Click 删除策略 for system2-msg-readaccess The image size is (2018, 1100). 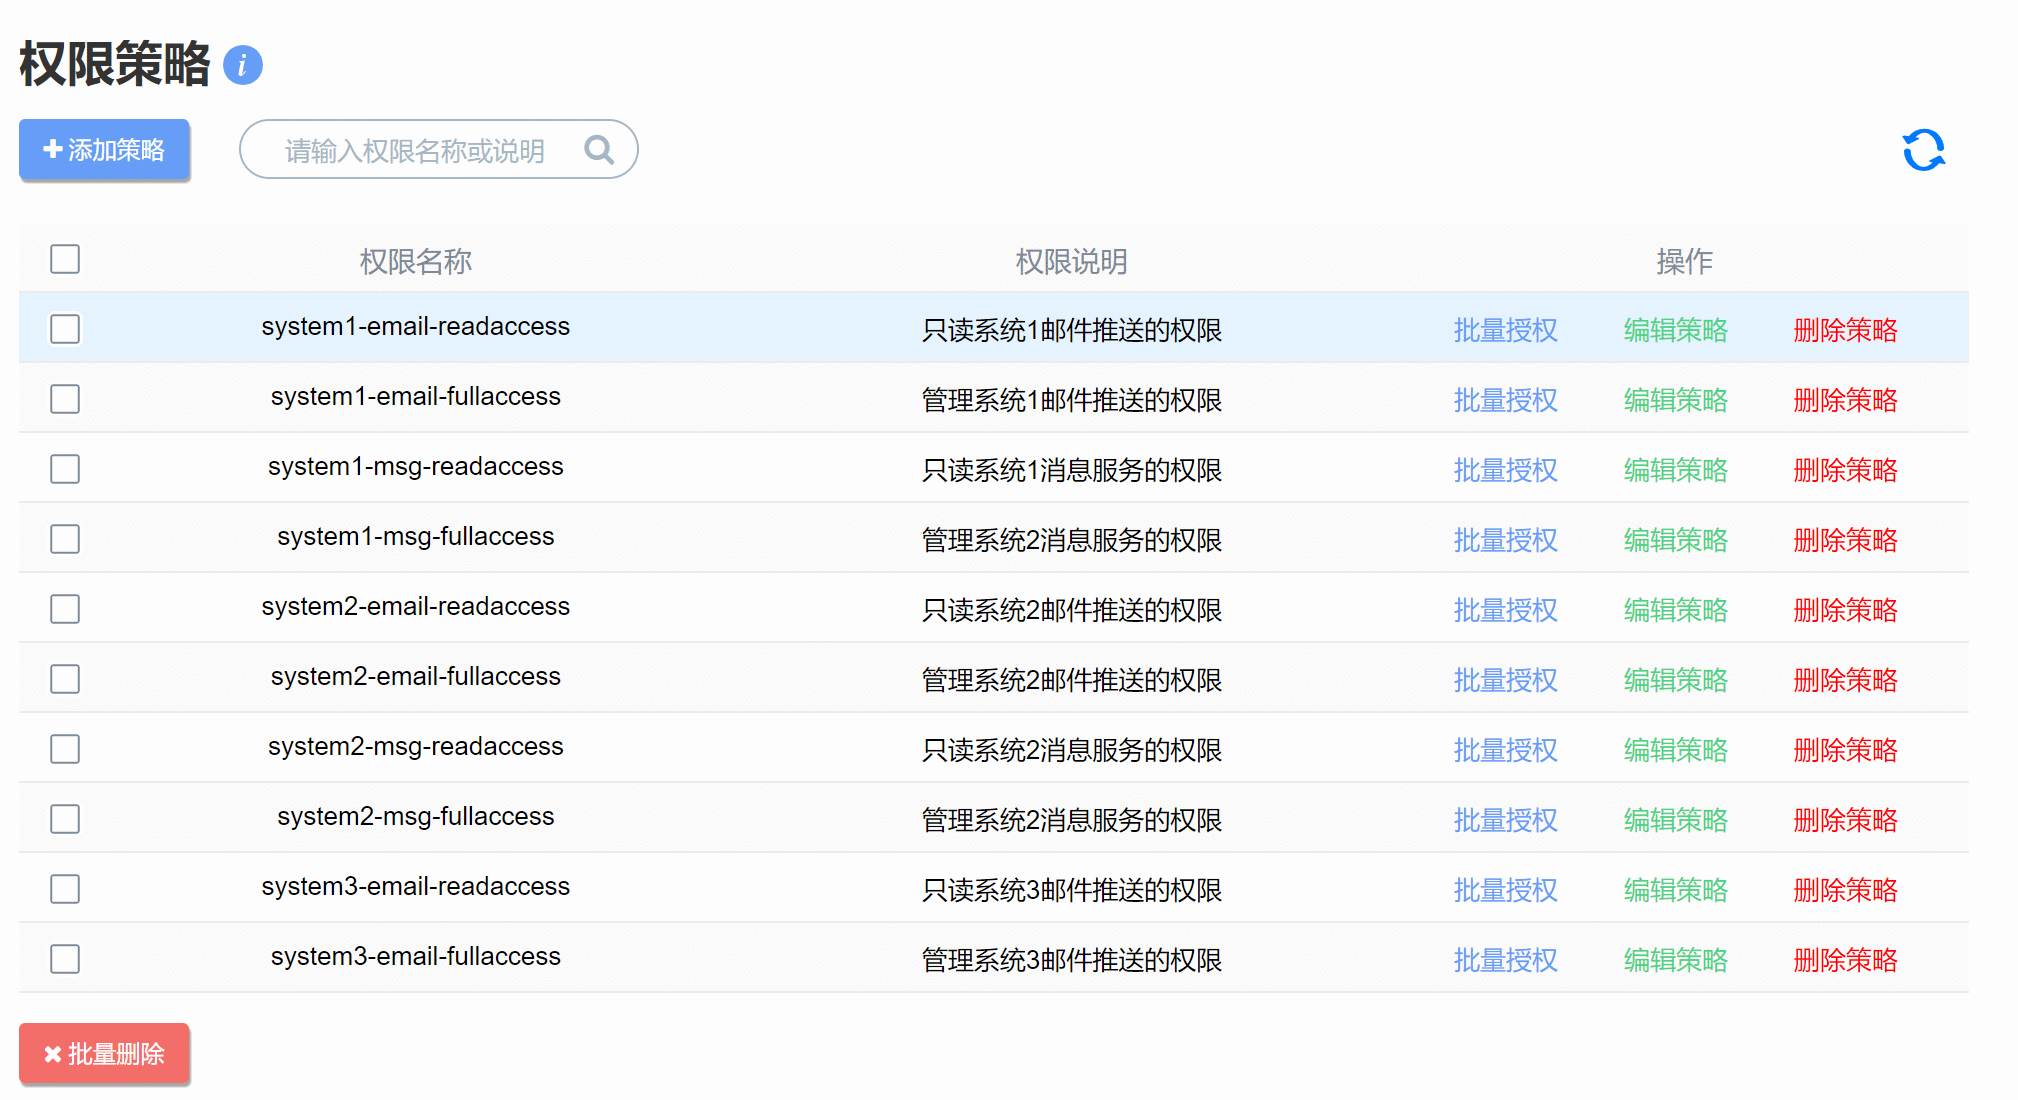coord(1845,750)
